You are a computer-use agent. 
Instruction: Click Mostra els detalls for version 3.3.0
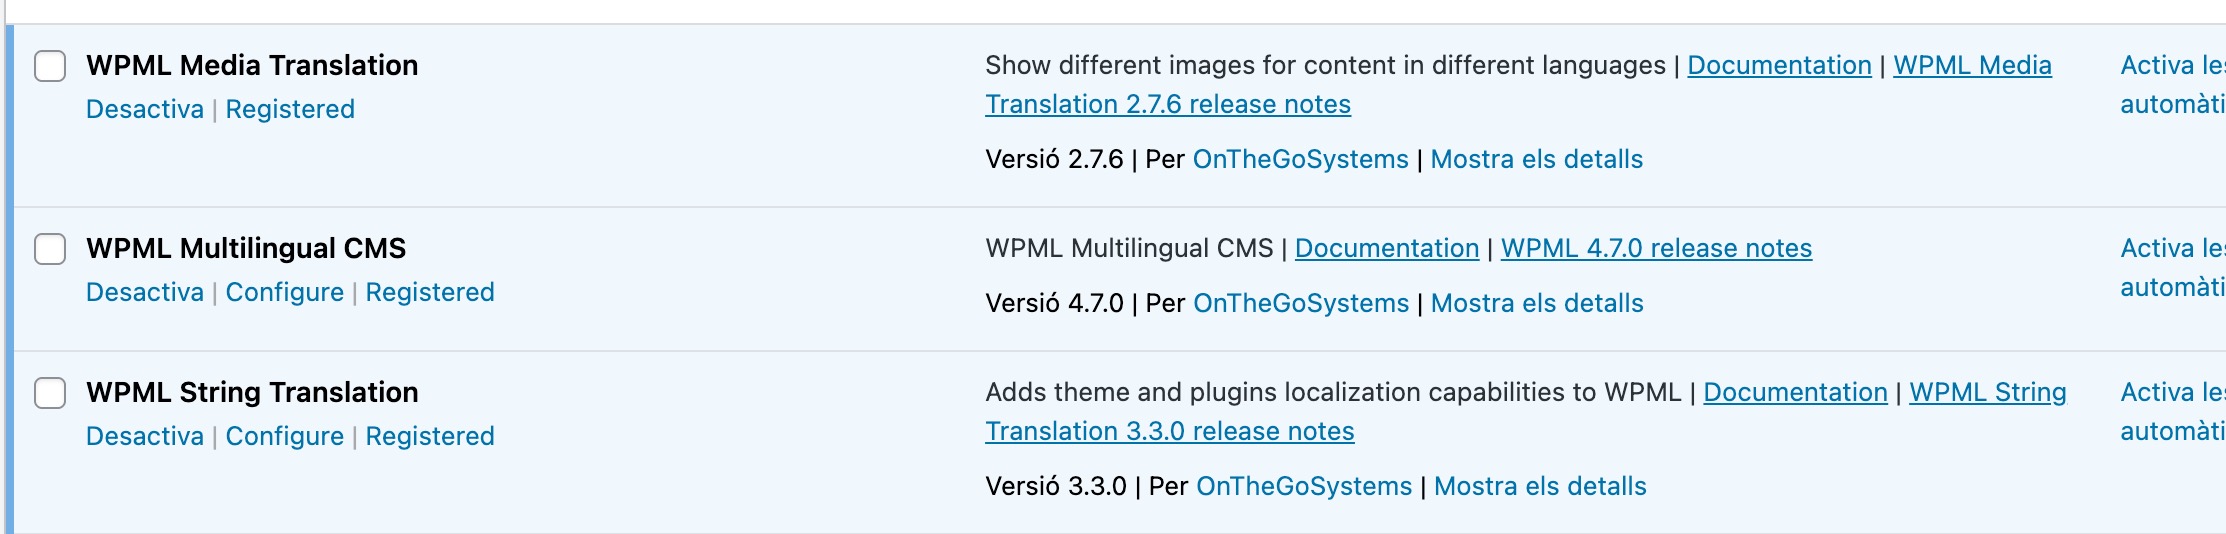[1540, 486]
